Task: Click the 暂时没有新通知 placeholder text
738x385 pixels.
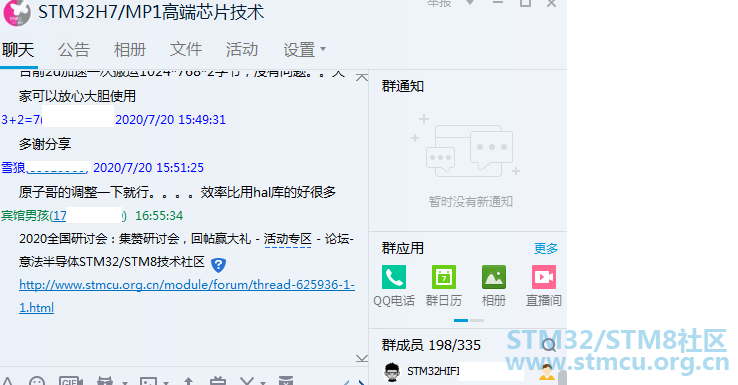Action: pyautogui.click(x=470, y=202)
